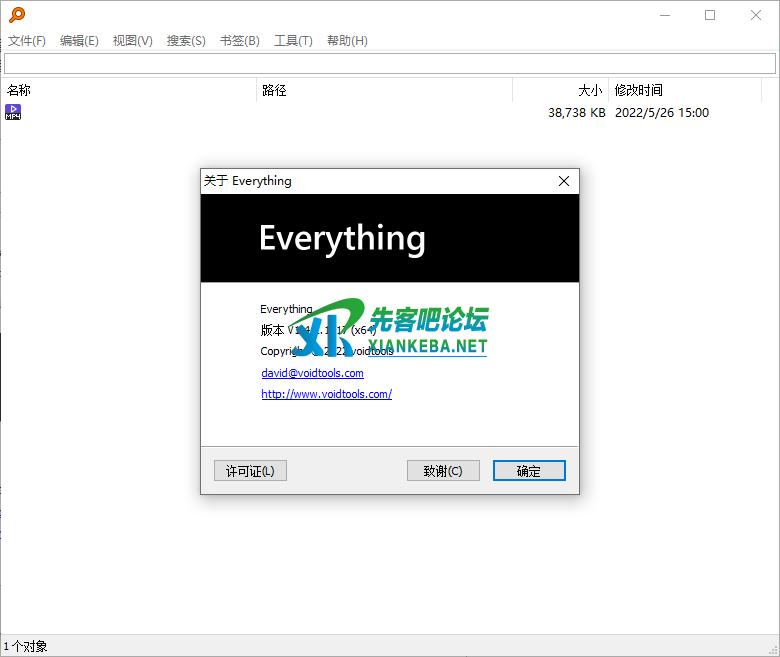This screenshot has width=780, height=657.
Task: Open the 视图(V) menu
Action: (x=132, y=41)
